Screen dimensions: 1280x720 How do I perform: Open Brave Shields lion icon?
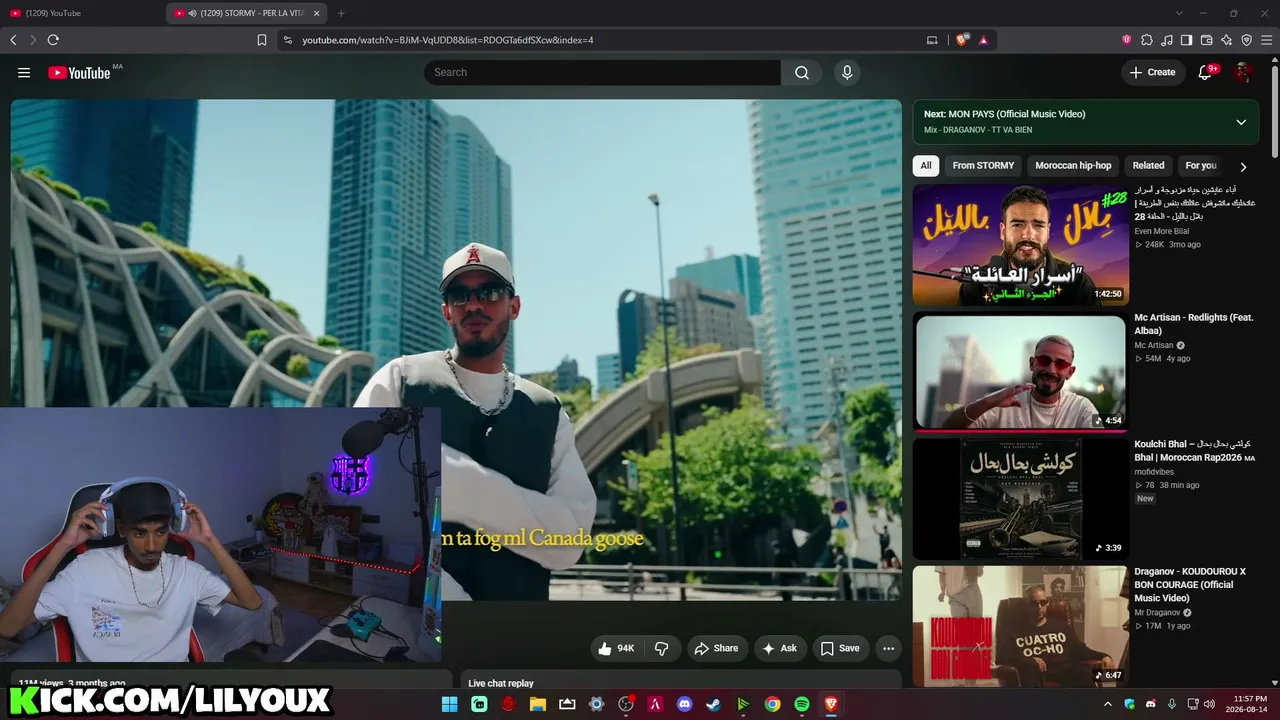pos(962,40)
